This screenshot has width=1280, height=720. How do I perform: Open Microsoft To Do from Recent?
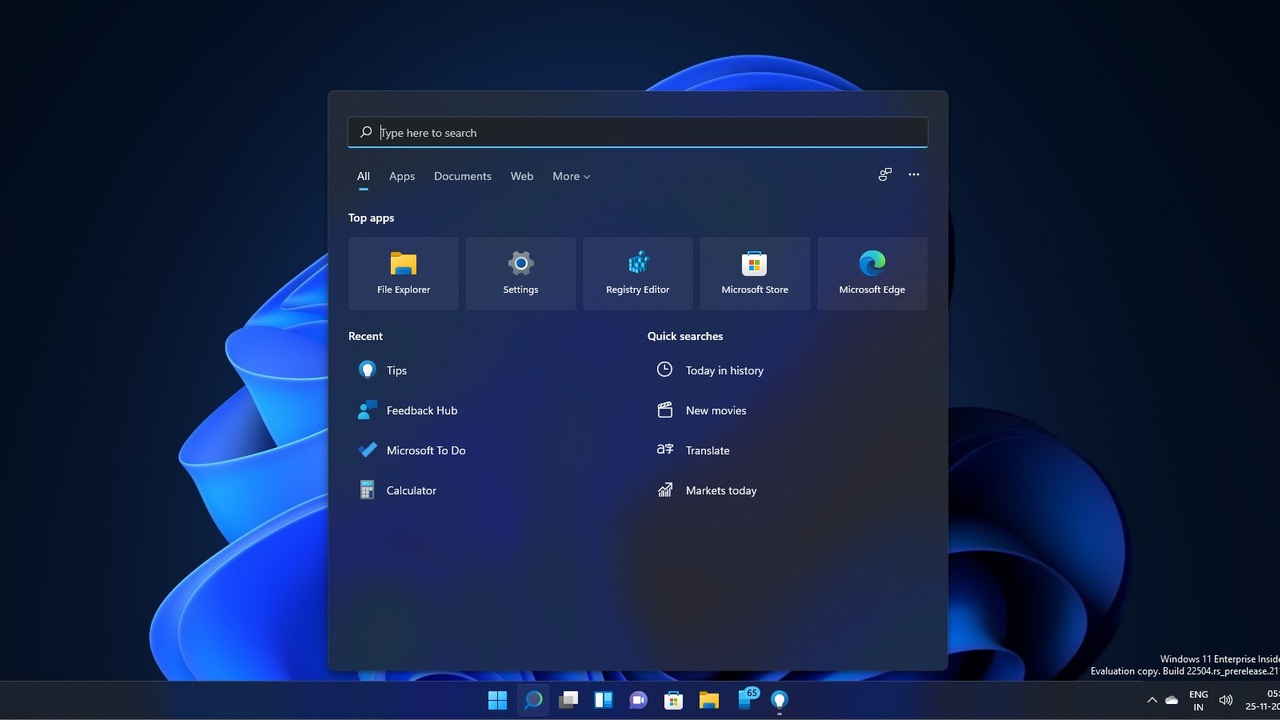pos(425,450)
